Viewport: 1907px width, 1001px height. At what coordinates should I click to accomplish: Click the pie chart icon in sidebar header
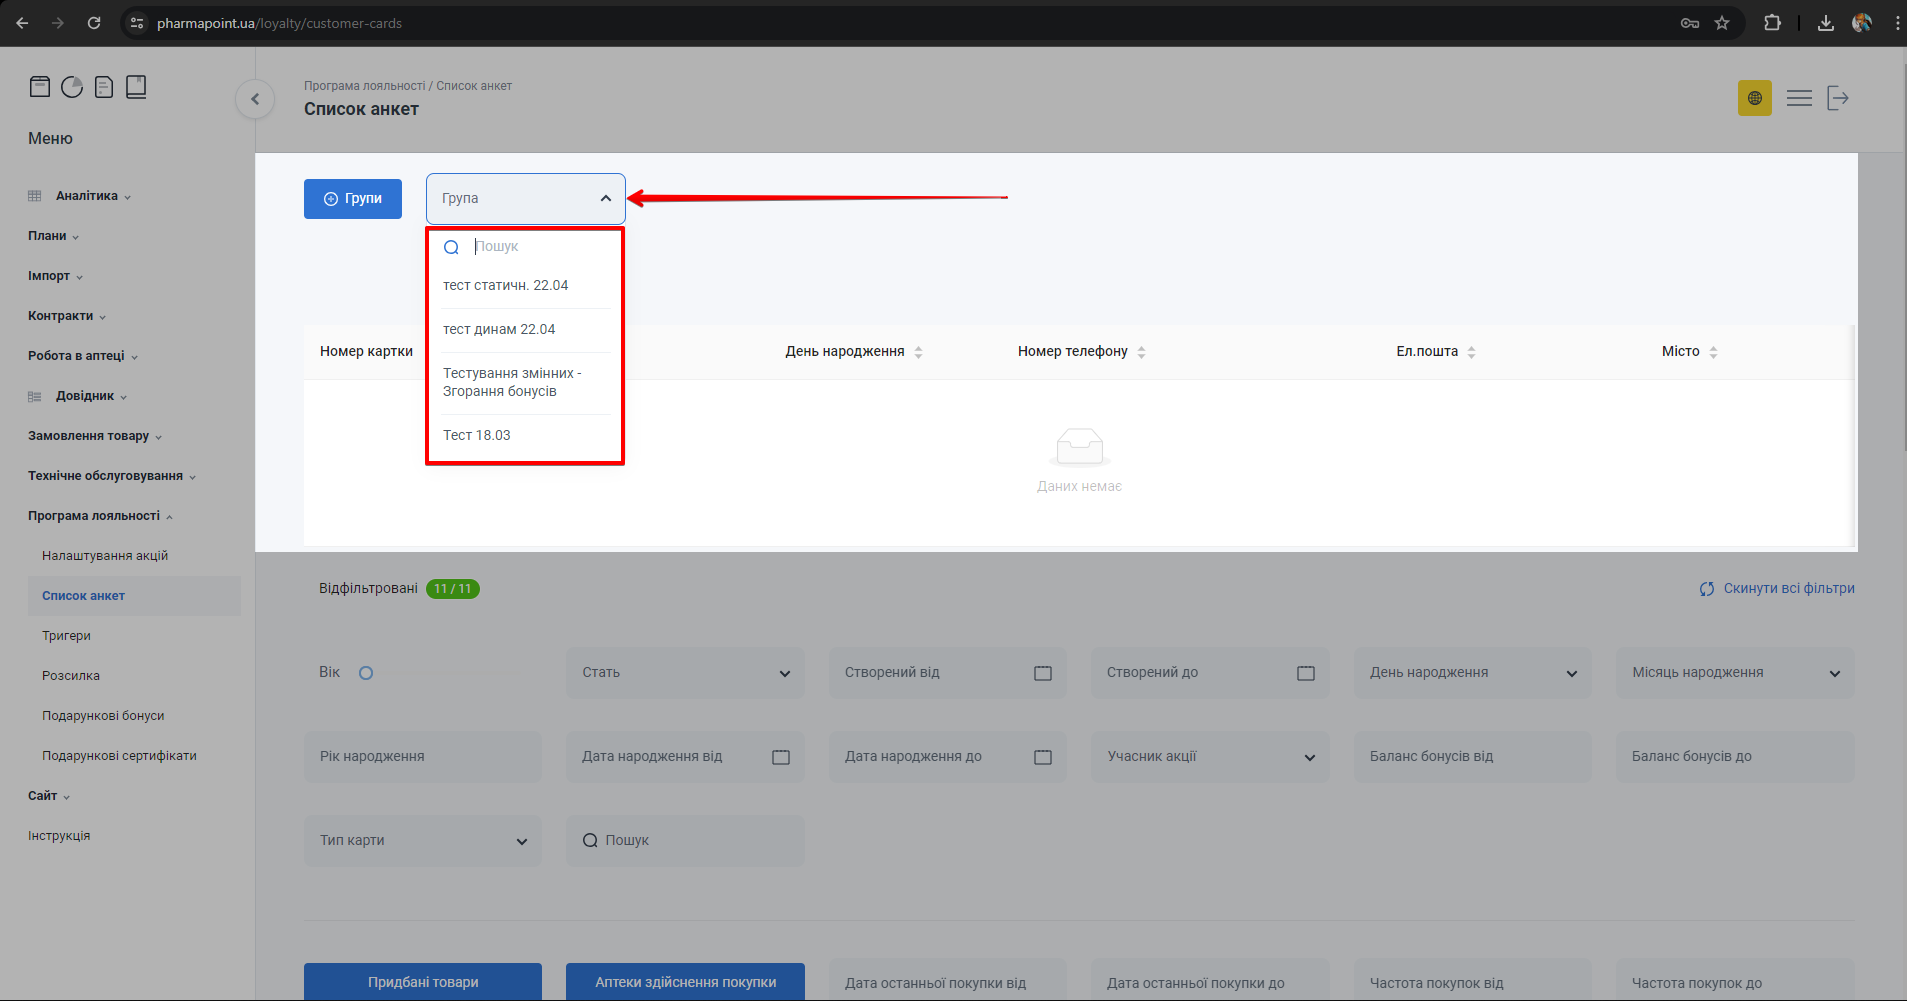pyautogui.click(x=72, y=87)
